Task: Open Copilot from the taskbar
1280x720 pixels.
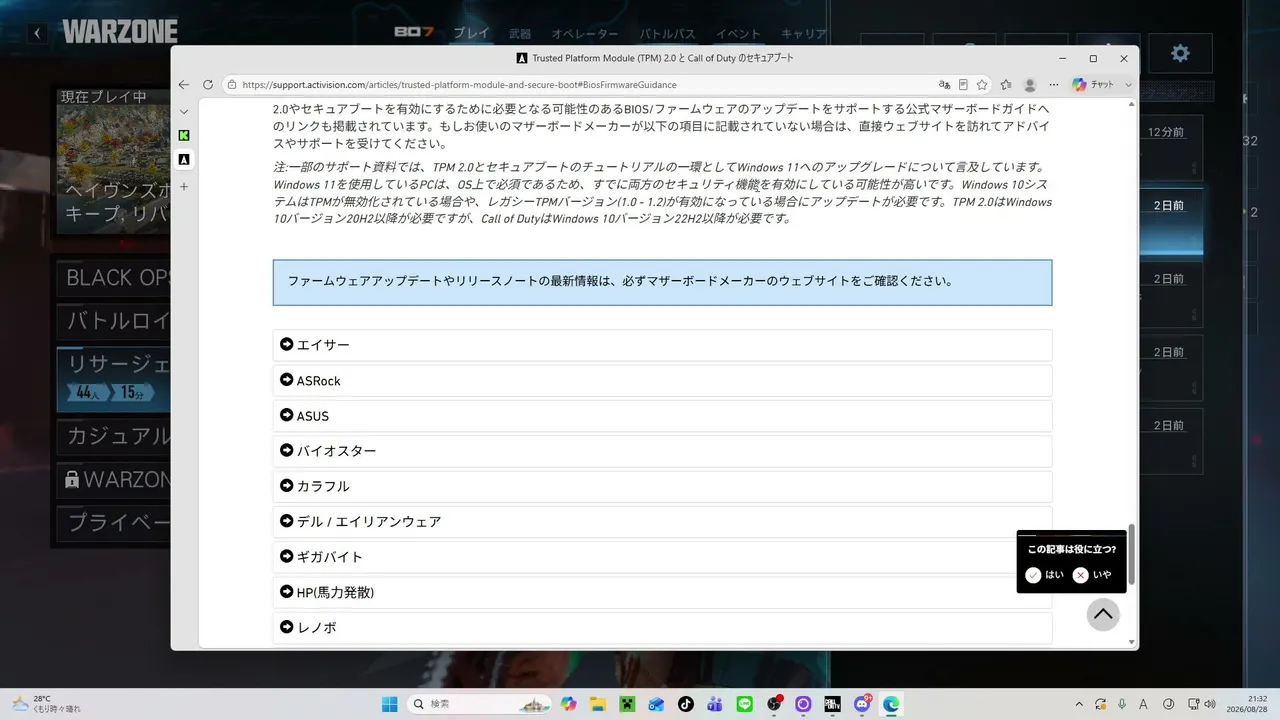Action: pos(569,704)
